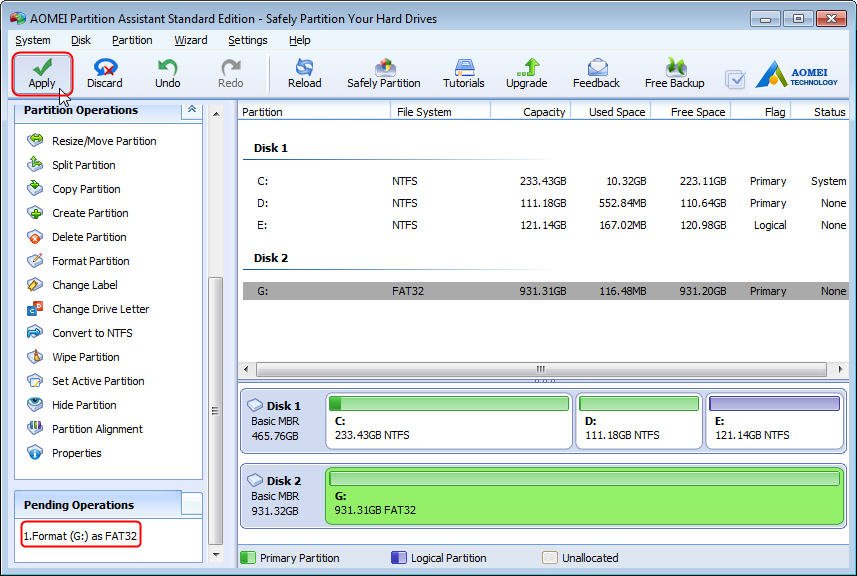Click the left panel vertical scrollbar thumb
The height and width of the screenshot is (576, 857).
[x=216, y=411]
